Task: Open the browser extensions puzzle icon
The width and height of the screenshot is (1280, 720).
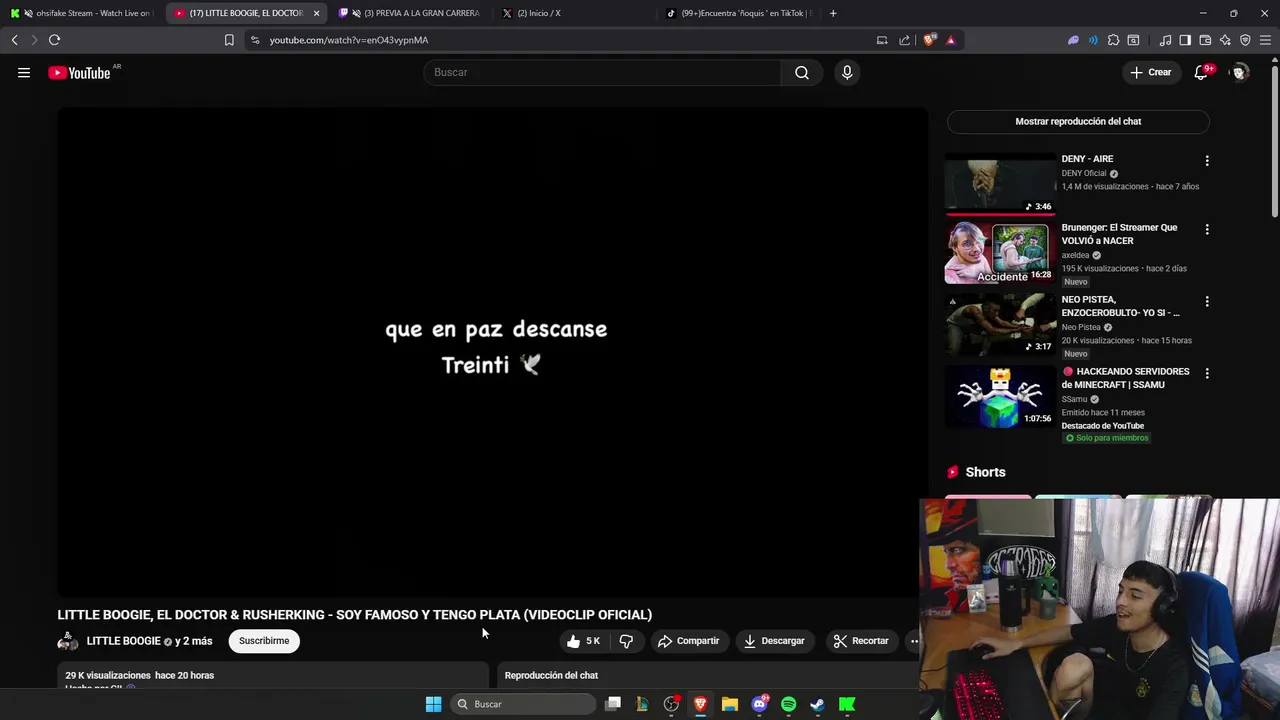Action: [1113, 40]
